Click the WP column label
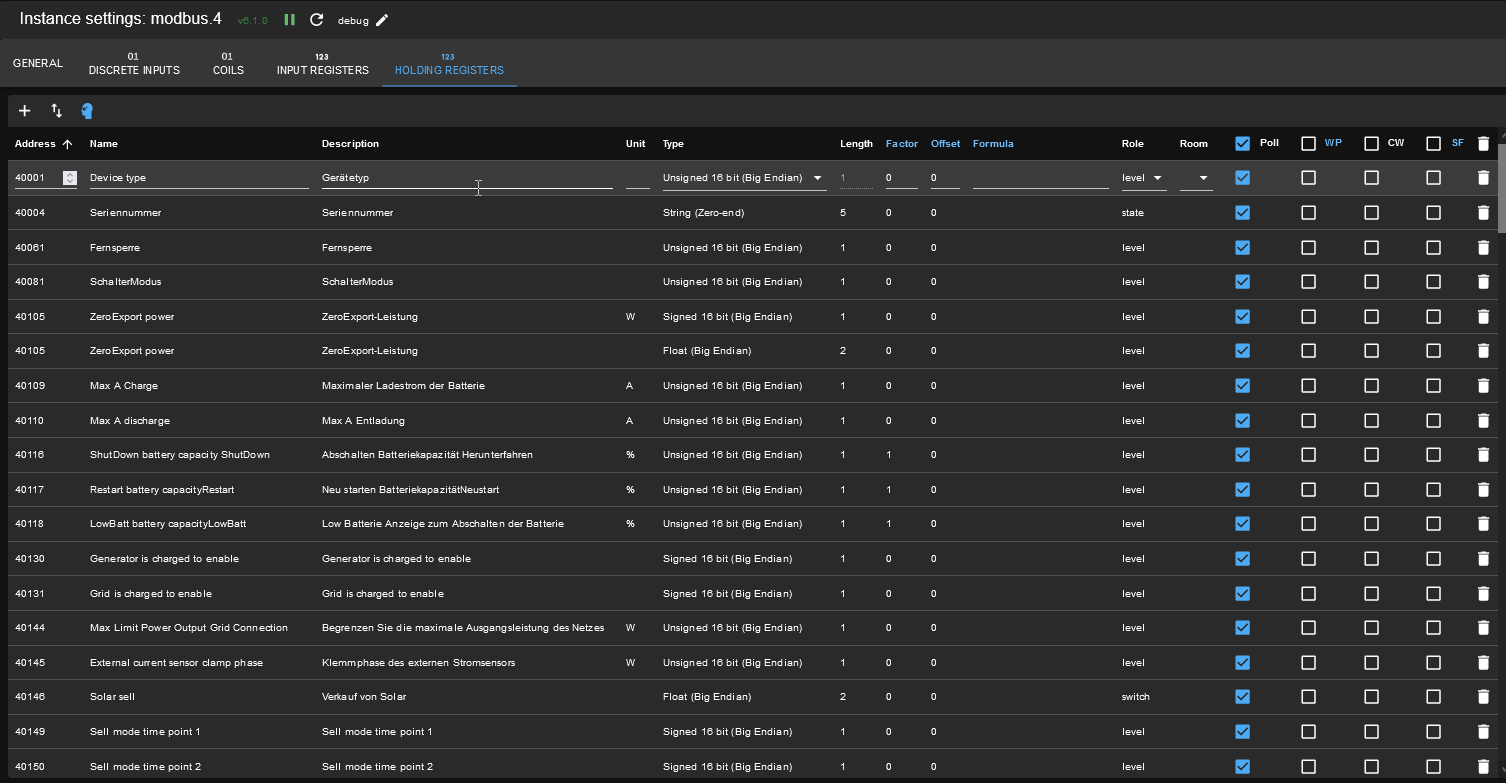 click(1333, 143)
